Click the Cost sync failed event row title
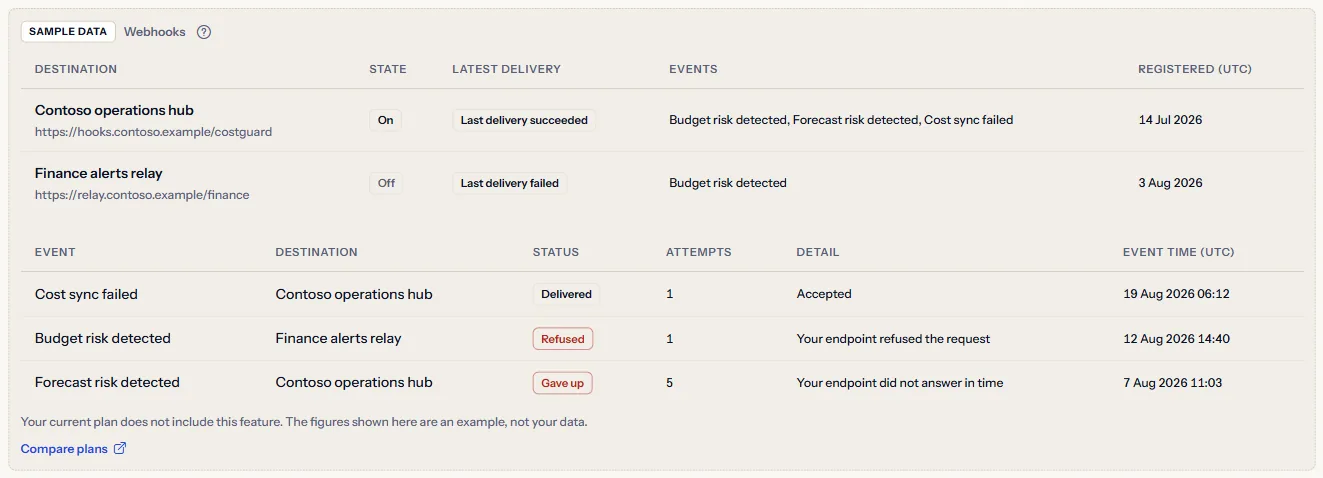 tap(86, 295)
